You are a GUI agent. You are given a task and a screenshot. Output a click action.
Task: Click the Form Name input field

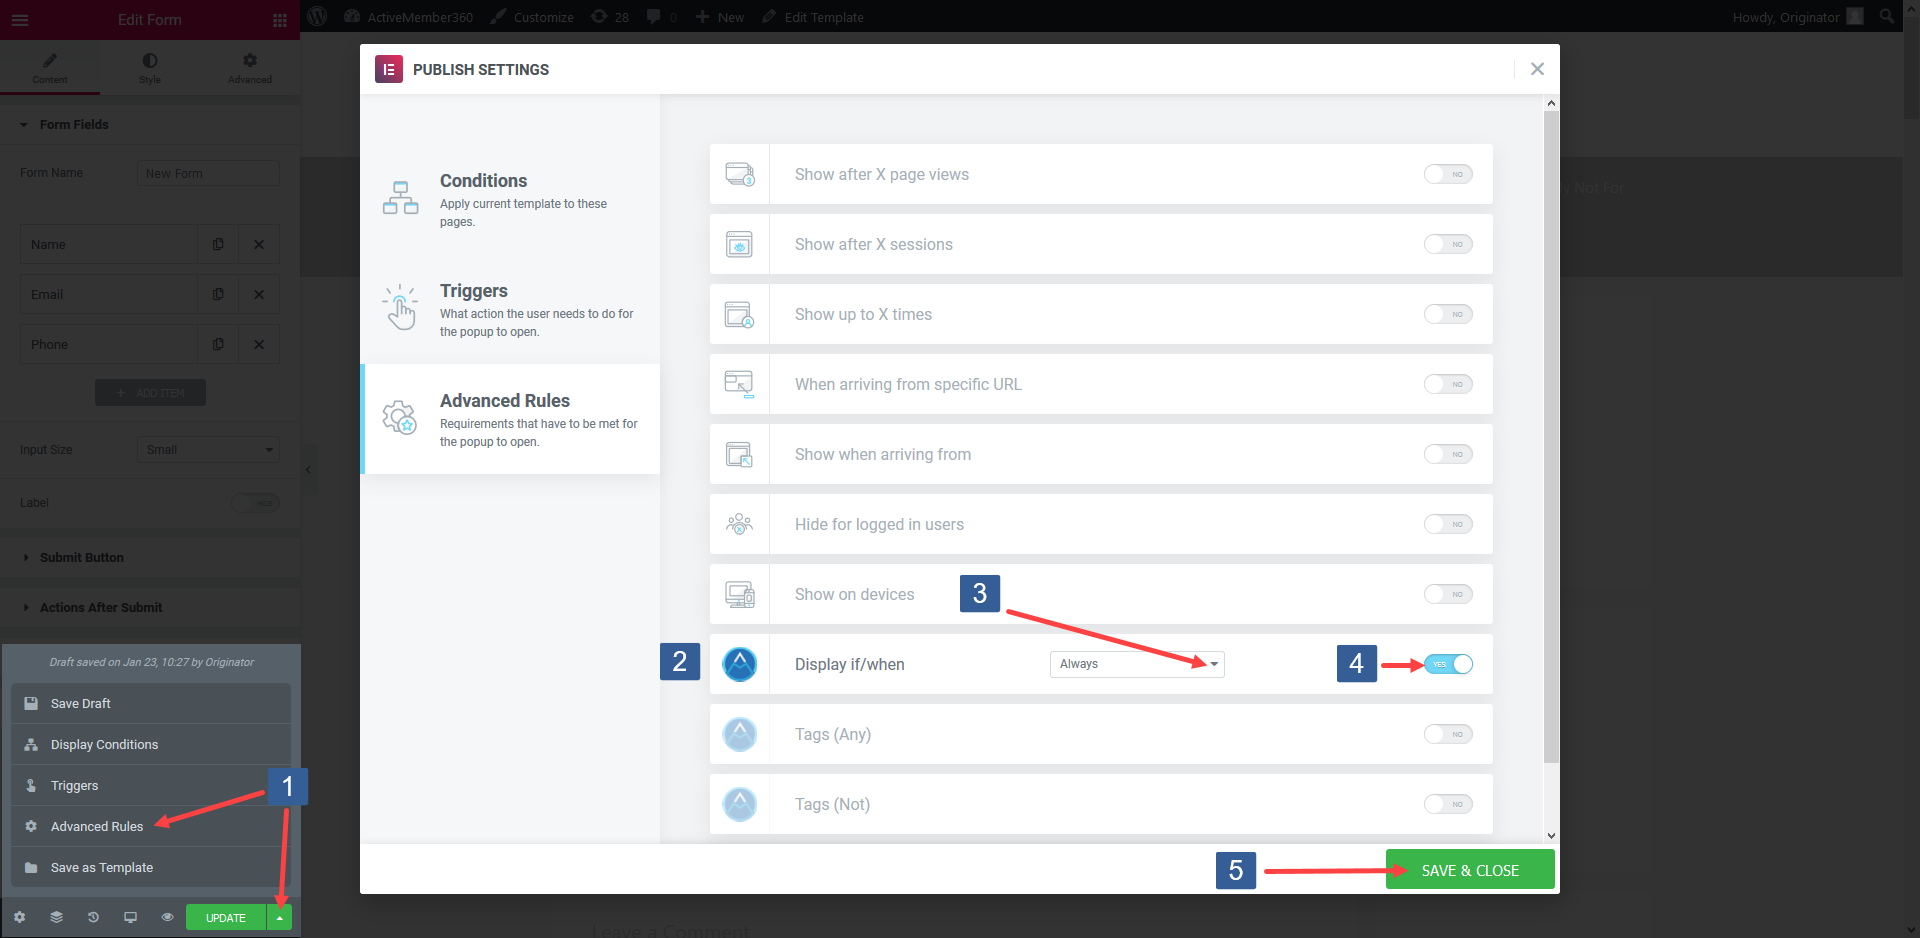pos(208,172)
